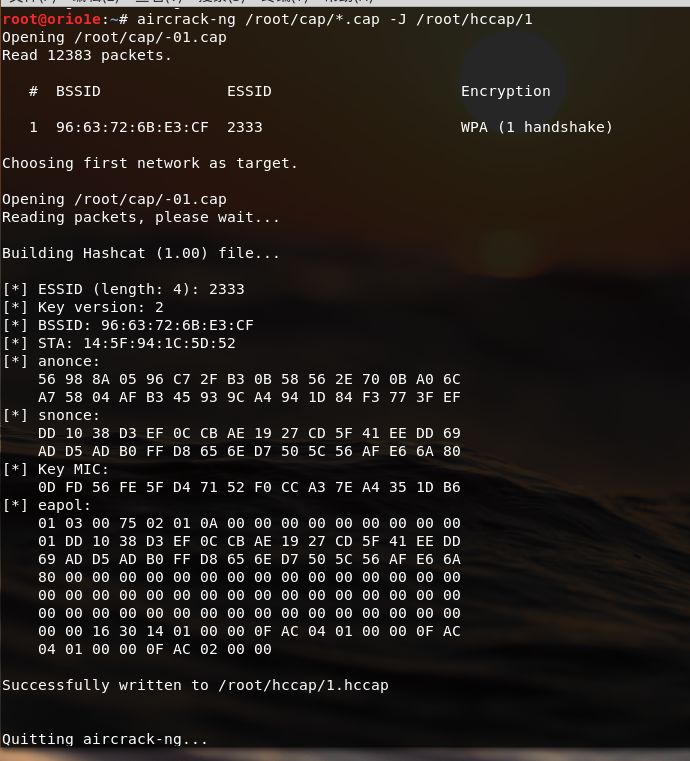Click anonce line starting 'A7 58 04 AF'
Screen dimensions: 690x761
[249, 397]
